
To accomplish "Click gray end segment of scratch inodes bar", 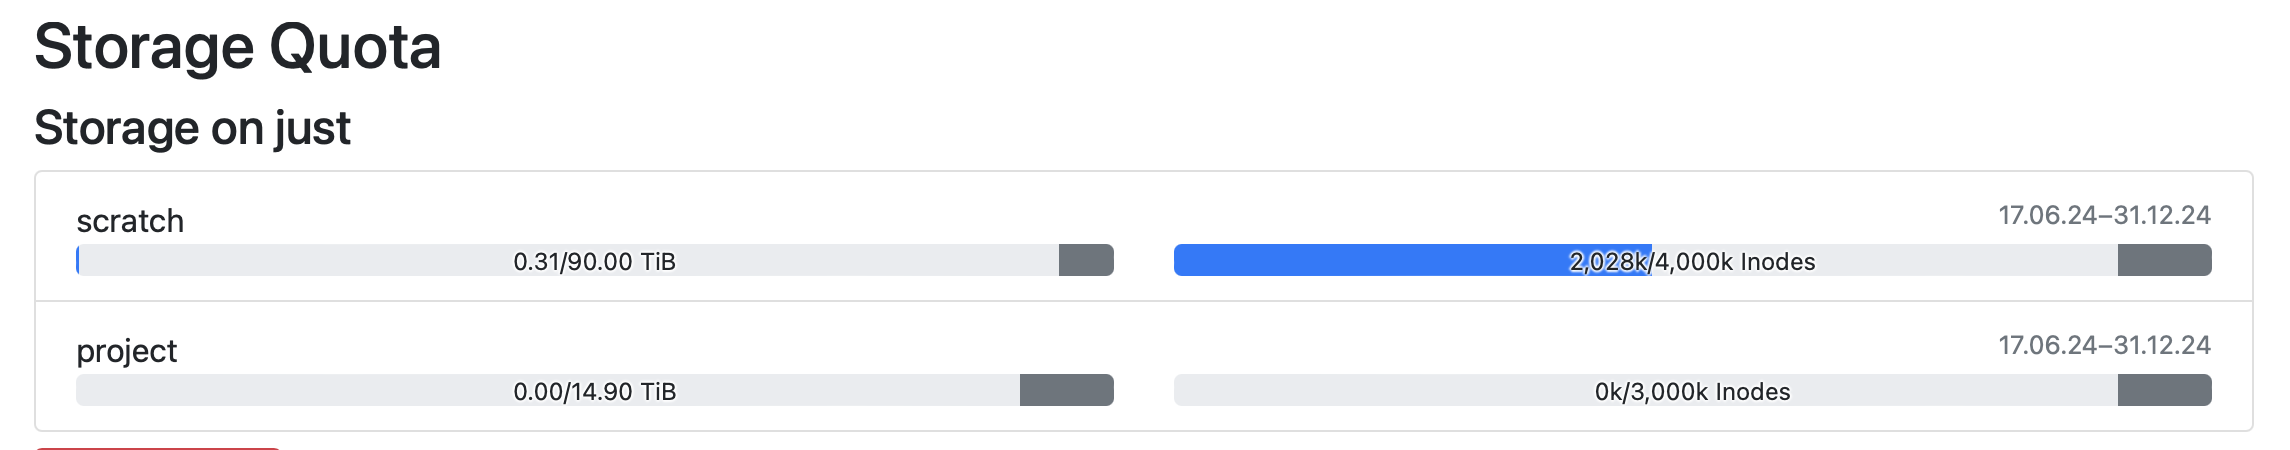I will 2164,260.
